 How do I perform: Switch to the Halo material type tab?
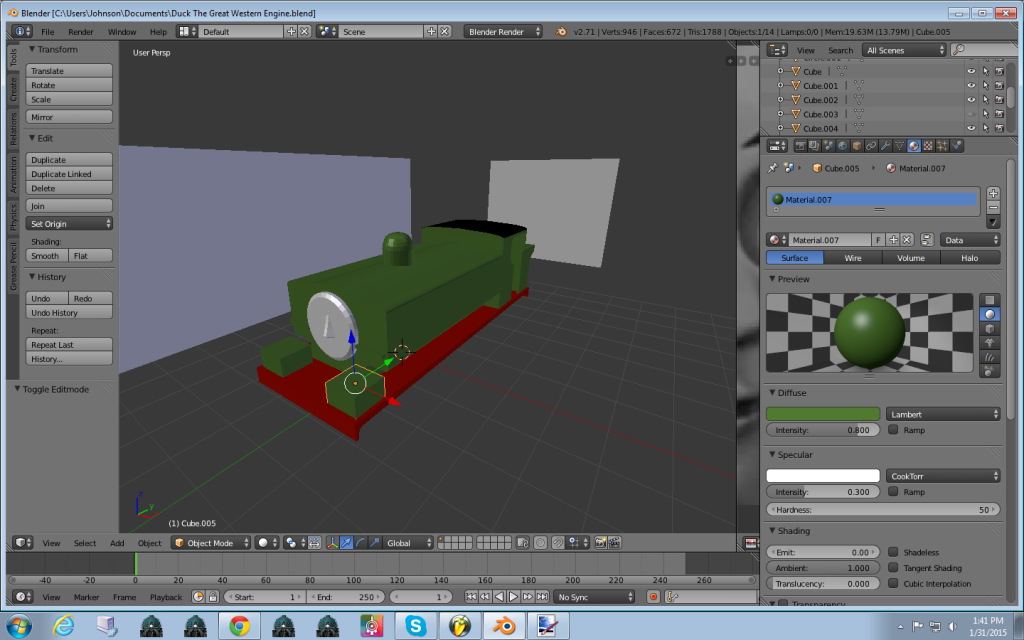pyautogui.click(x=970, y=258)
